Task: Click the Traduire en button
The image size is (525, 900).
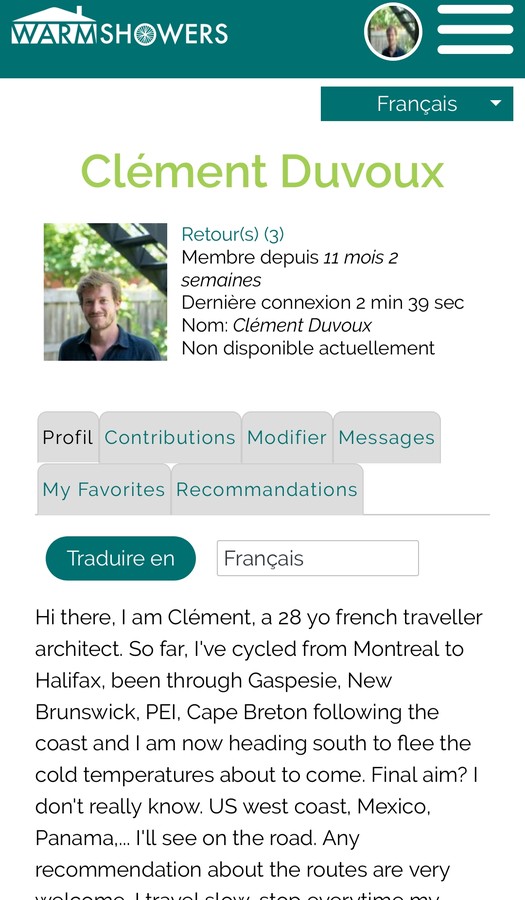Action: coord(120,558)
